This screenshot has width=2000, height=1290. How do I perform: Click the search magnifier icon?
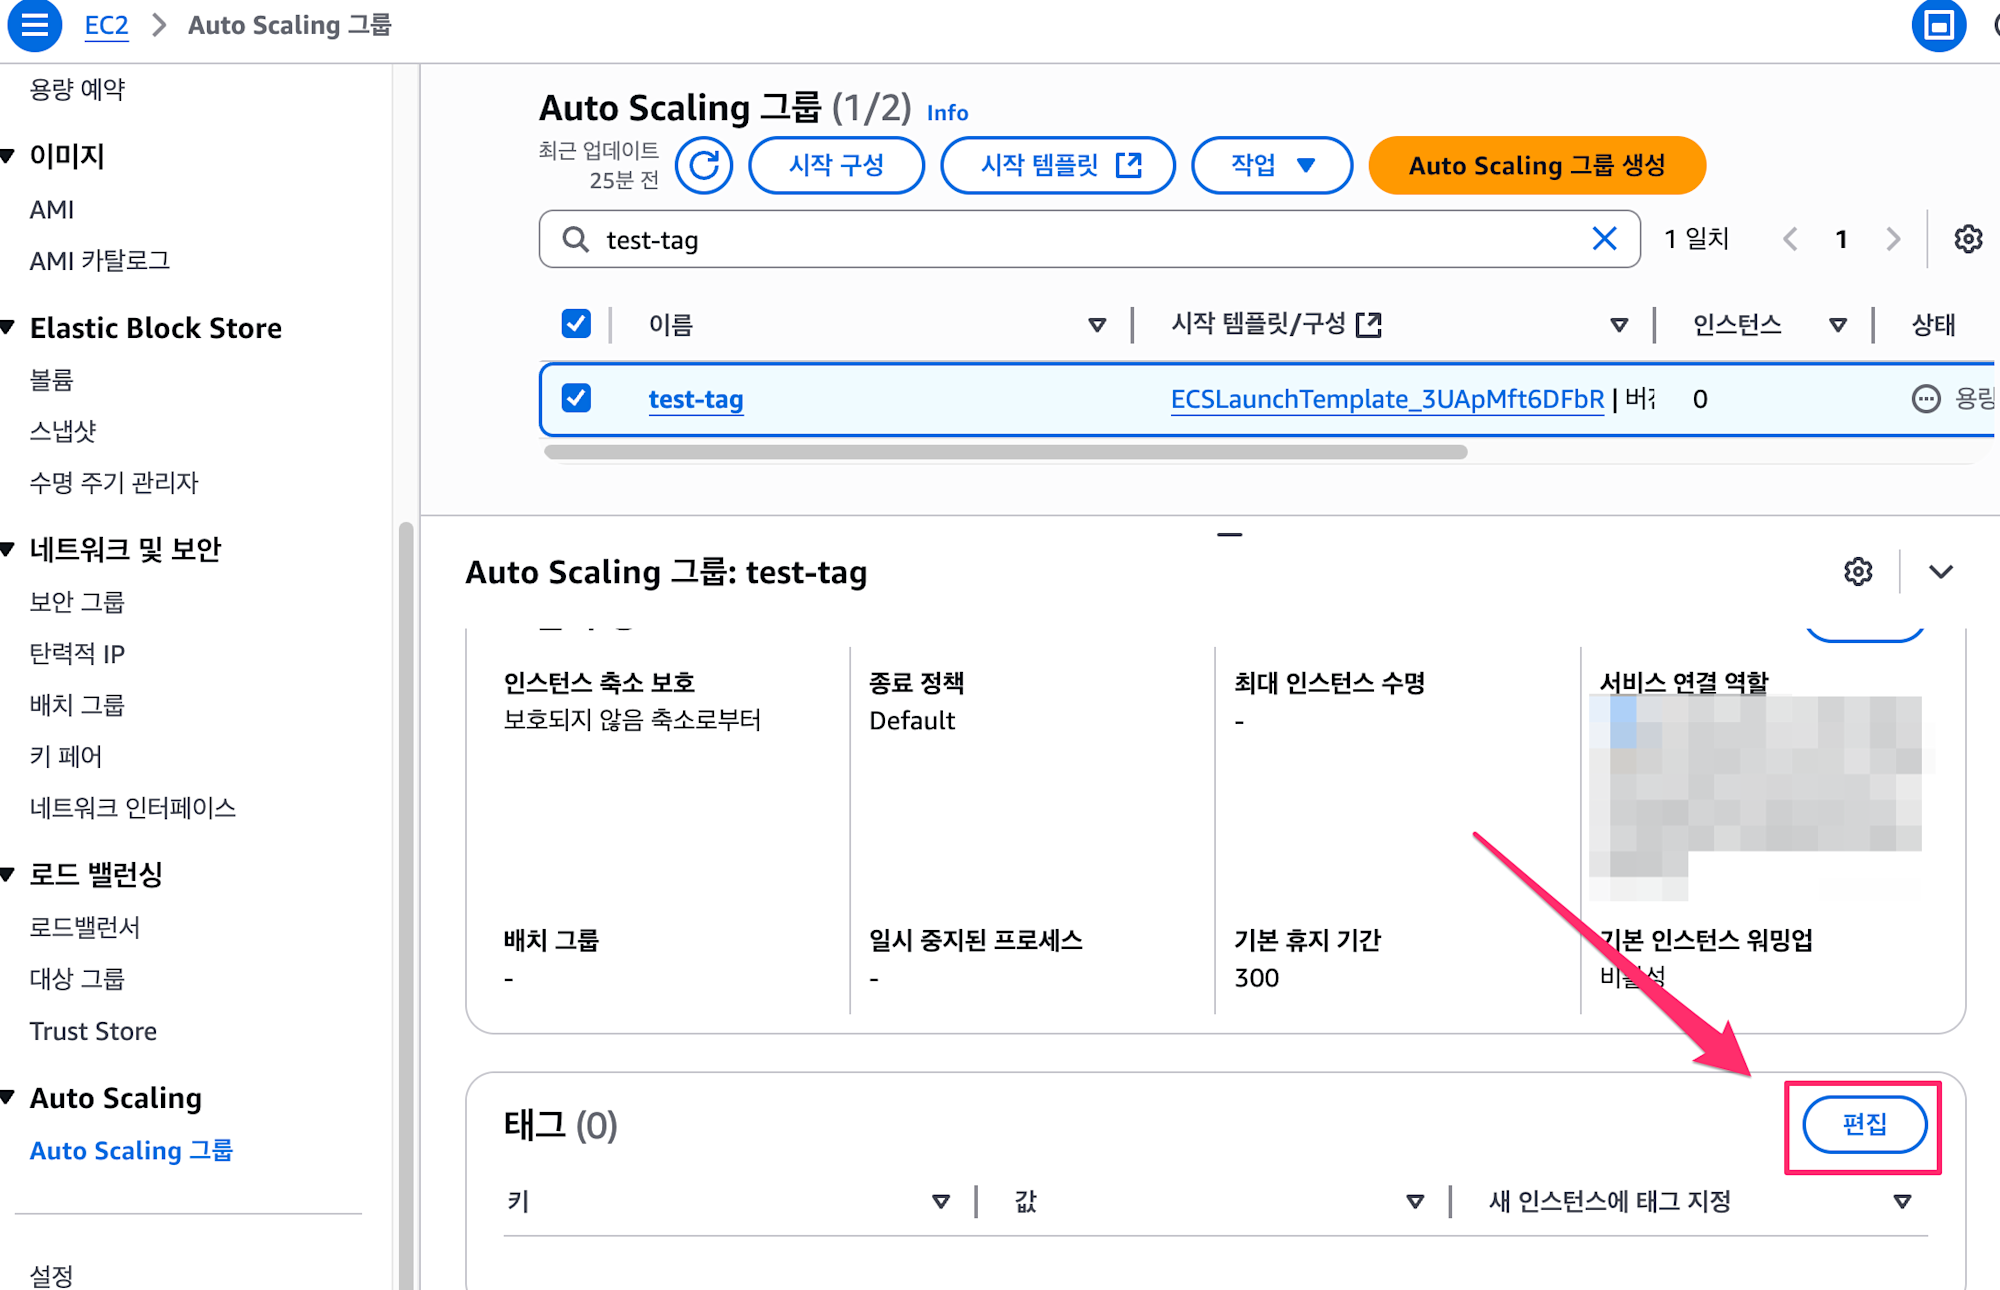pos(575,239)
